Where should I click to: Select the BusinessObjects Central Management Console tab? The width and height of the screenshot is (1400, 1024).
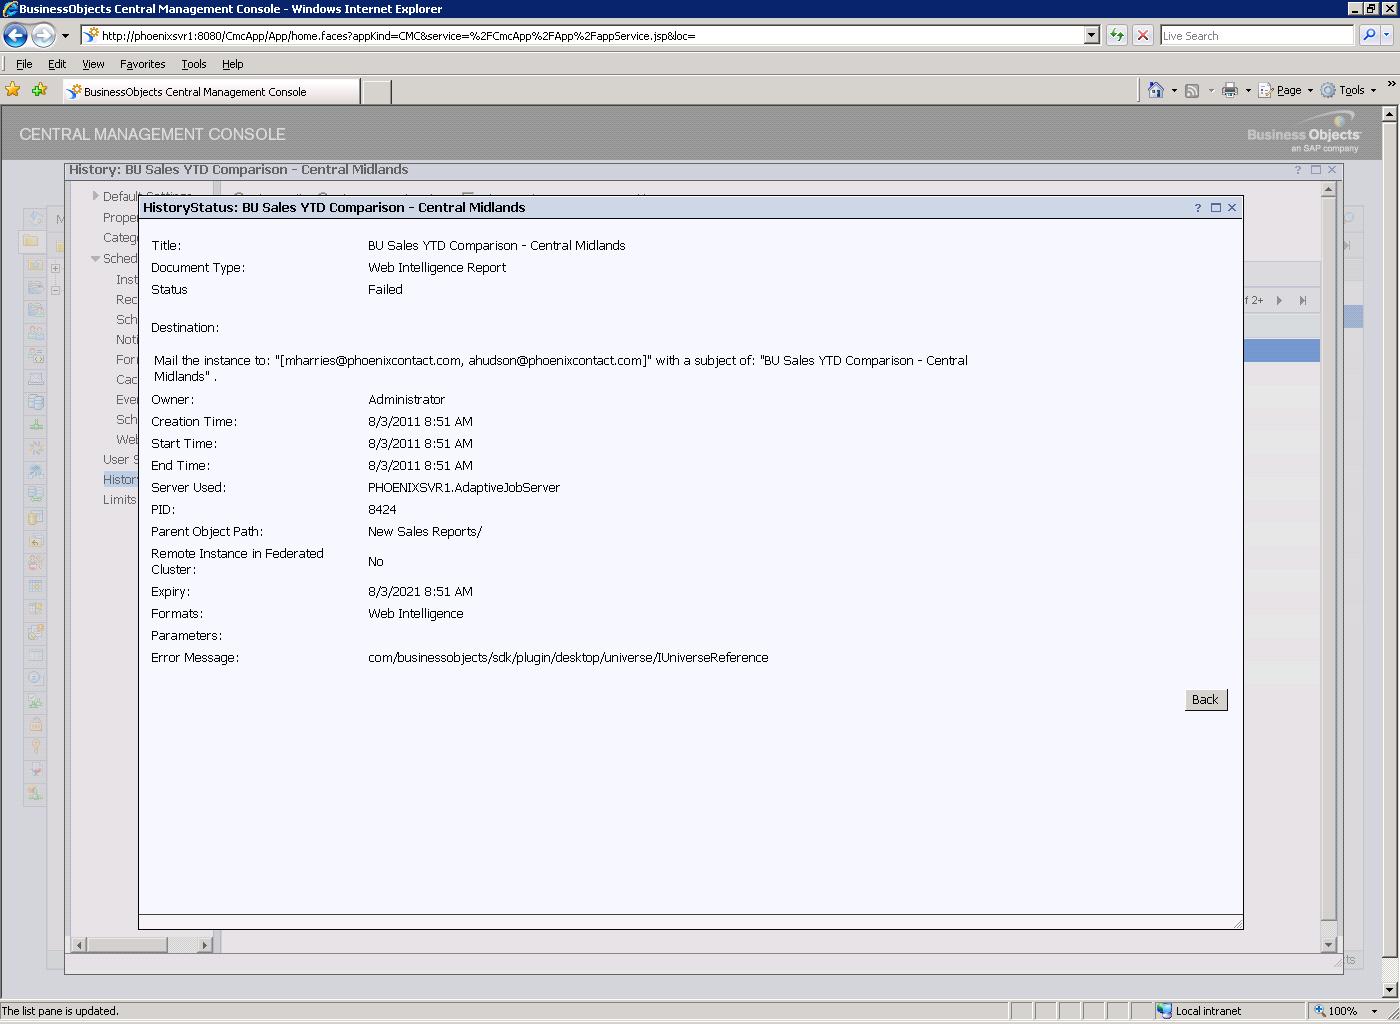coord(210,90)
